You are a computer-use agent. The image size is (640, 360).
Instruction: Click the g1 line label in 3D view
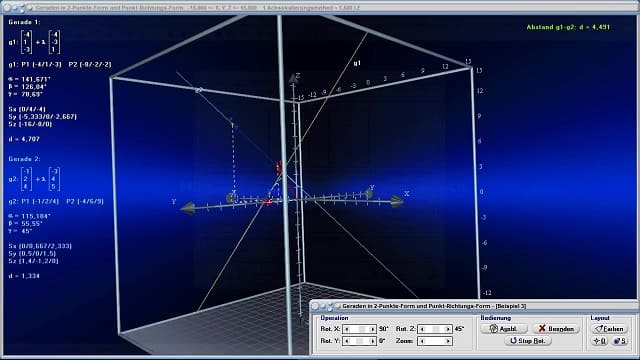coord(357,63)
